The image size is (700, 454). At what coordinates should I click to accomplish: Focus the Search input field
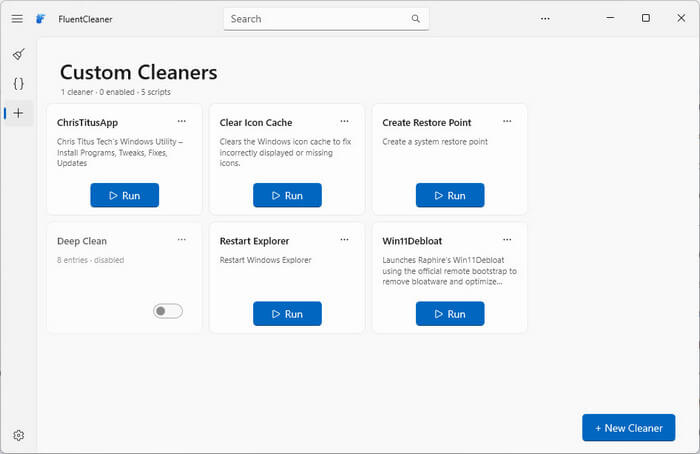click(x=326, y=19)
